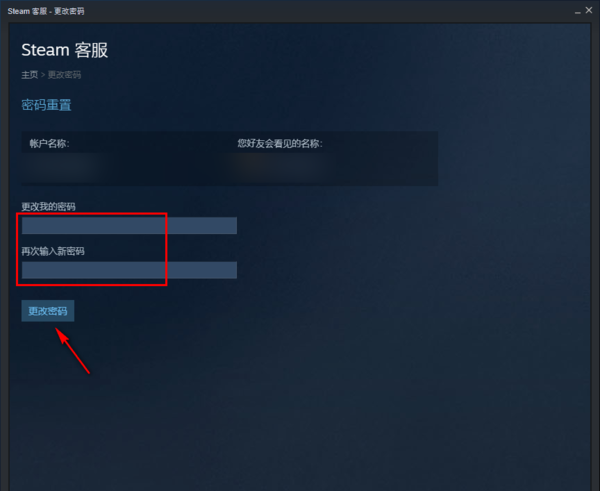Close the Steam 客服 window

[x=589, y=10]
